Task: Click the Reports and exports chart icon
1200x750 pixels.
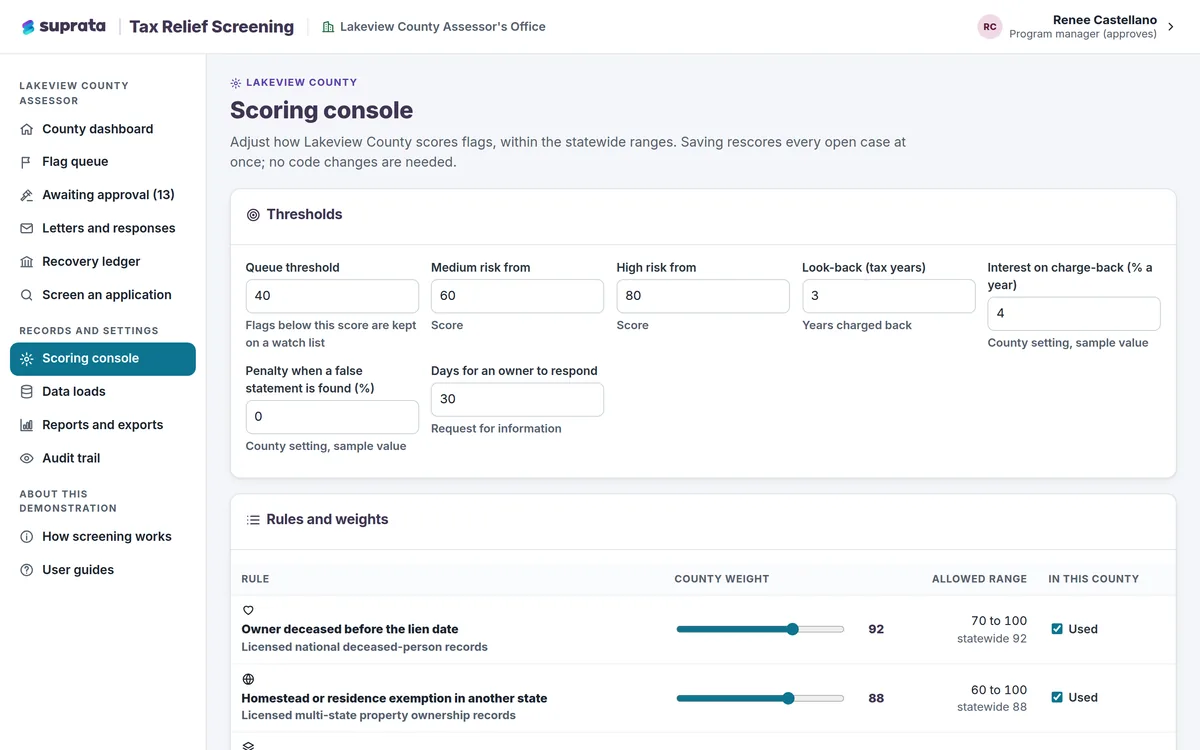Action: [26, 425]
